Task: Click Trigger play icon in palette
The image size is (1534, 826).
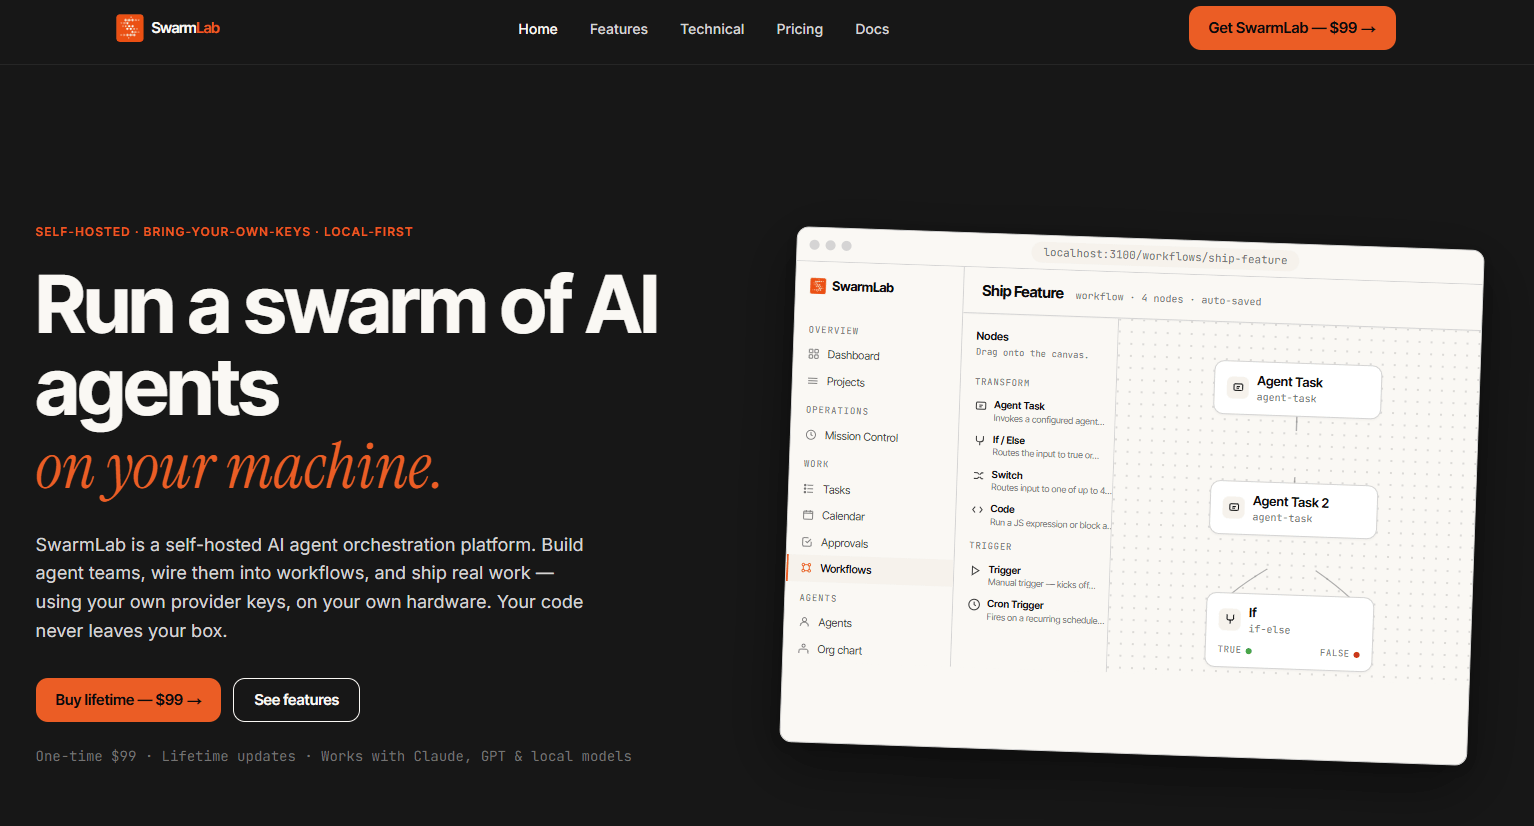Action: (975, 570)
